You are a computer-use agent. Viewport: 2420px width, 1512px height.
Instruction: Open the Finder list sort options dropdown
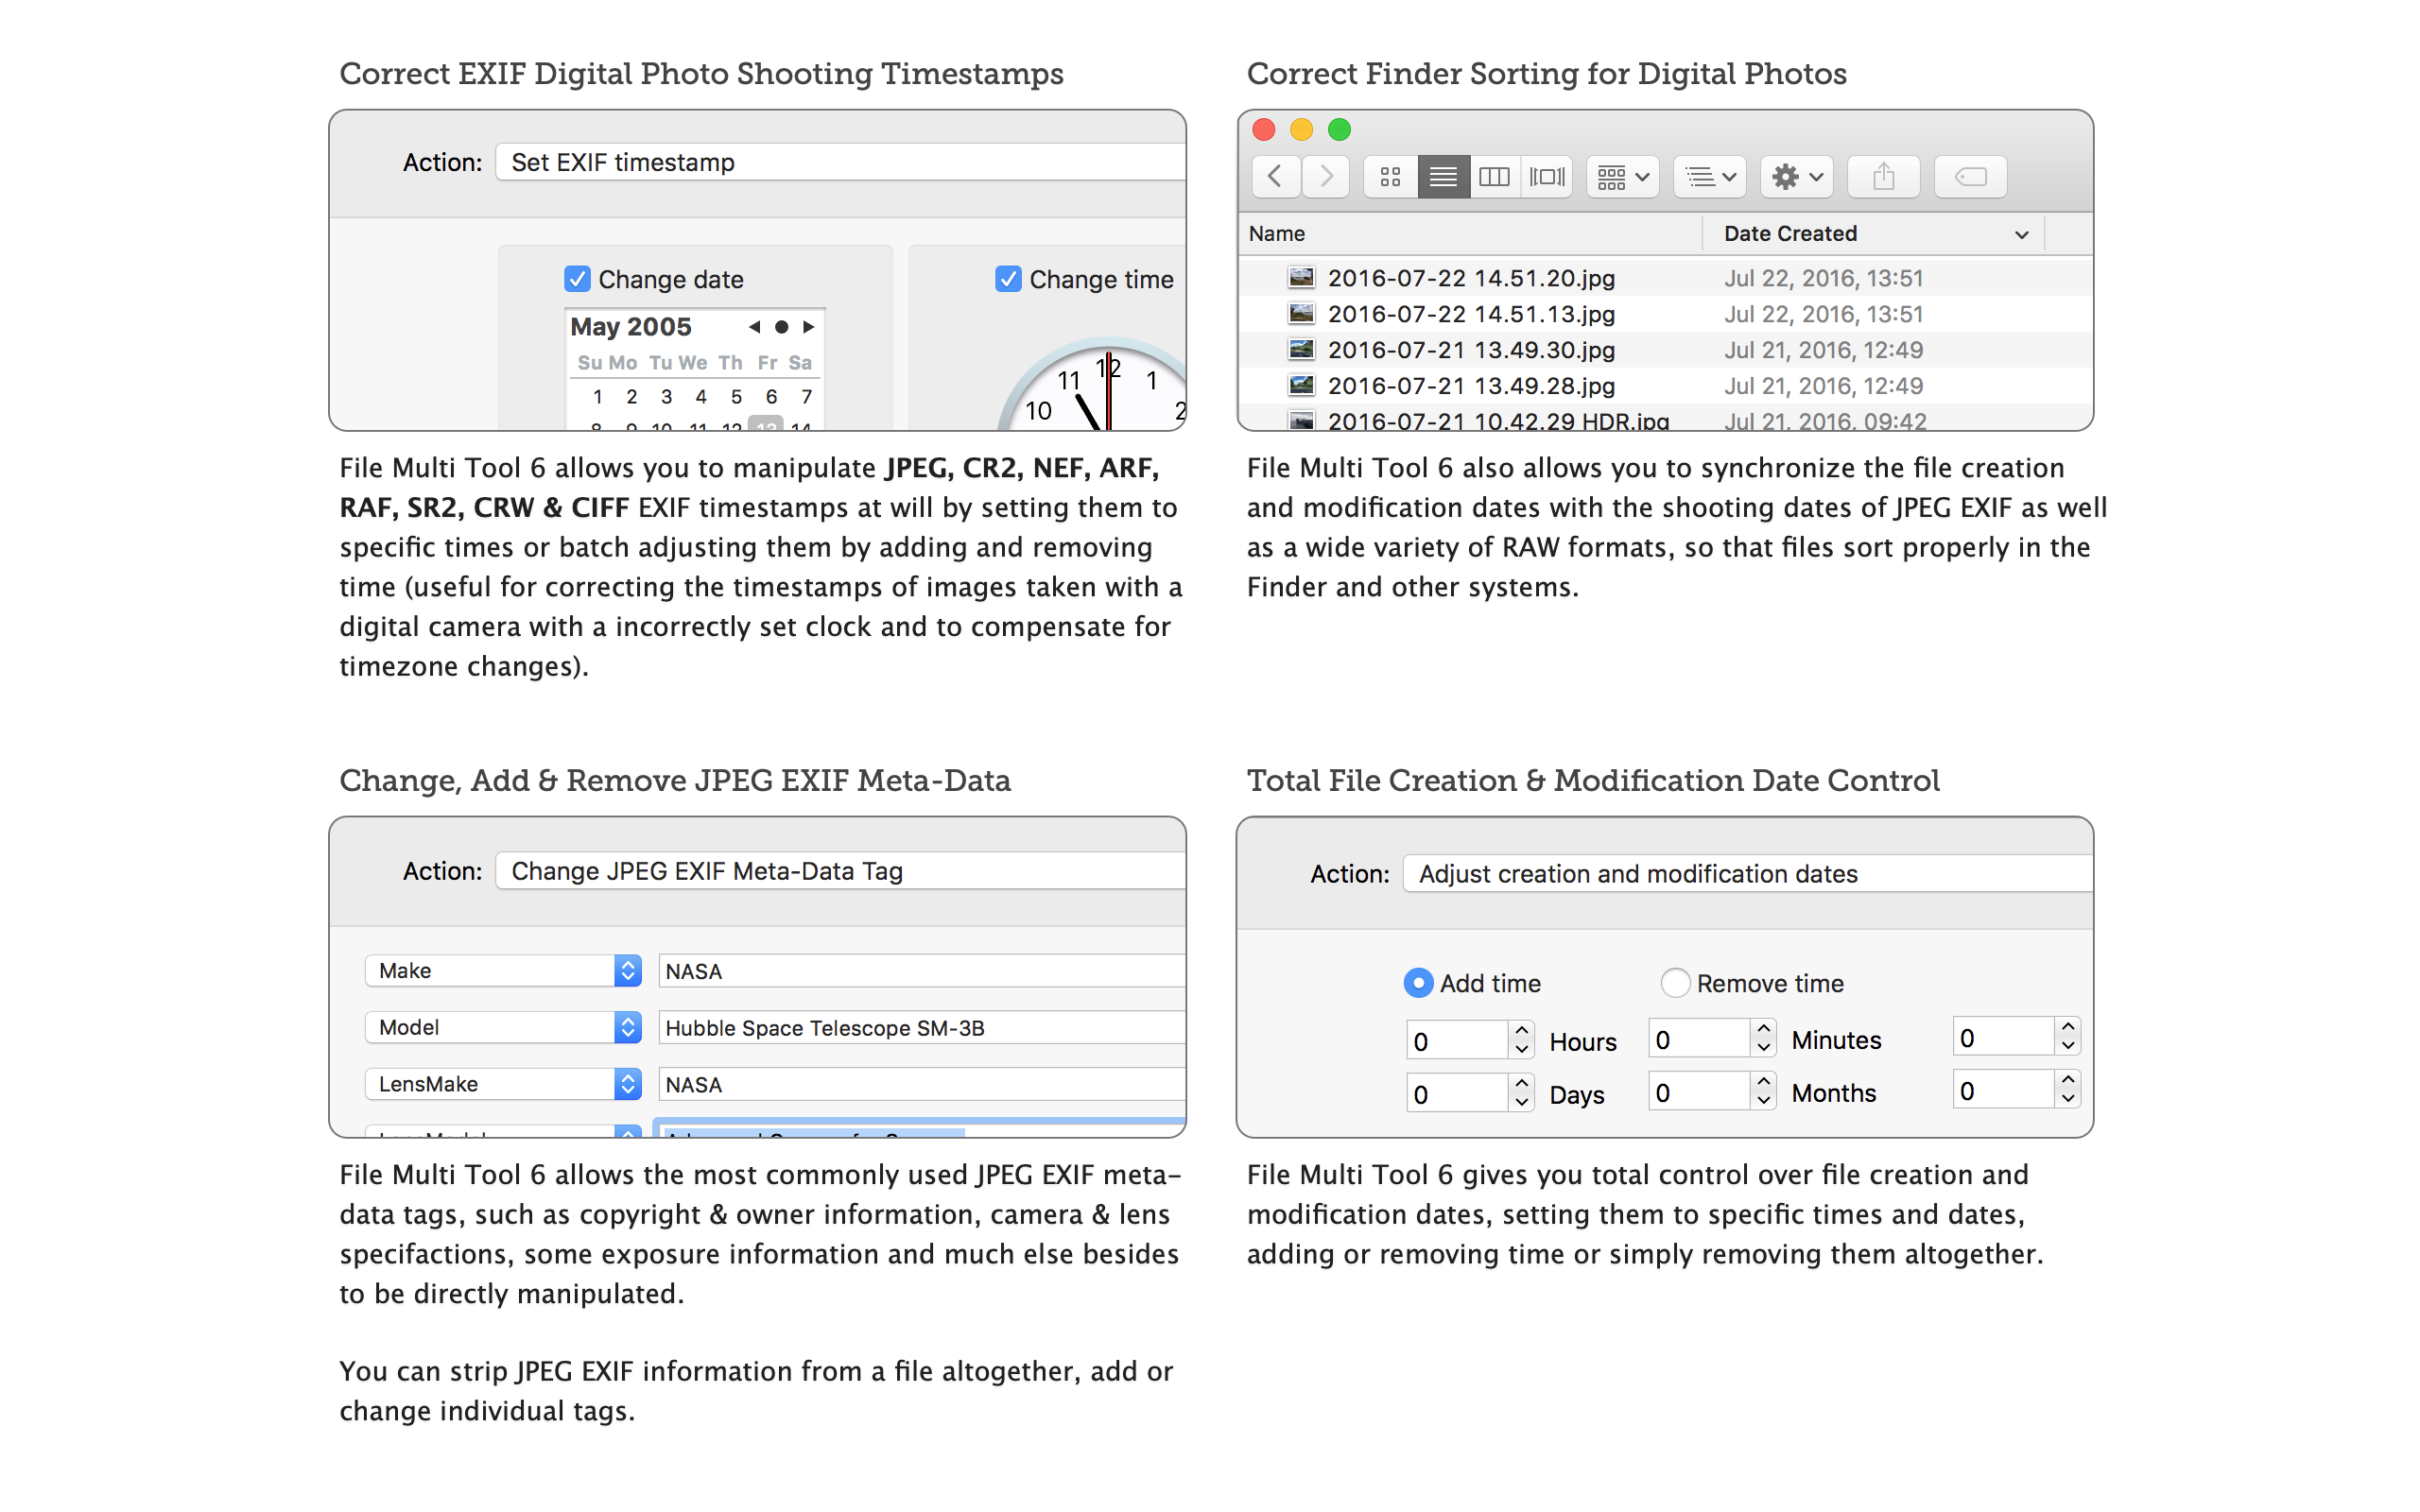coord(1709,177)
